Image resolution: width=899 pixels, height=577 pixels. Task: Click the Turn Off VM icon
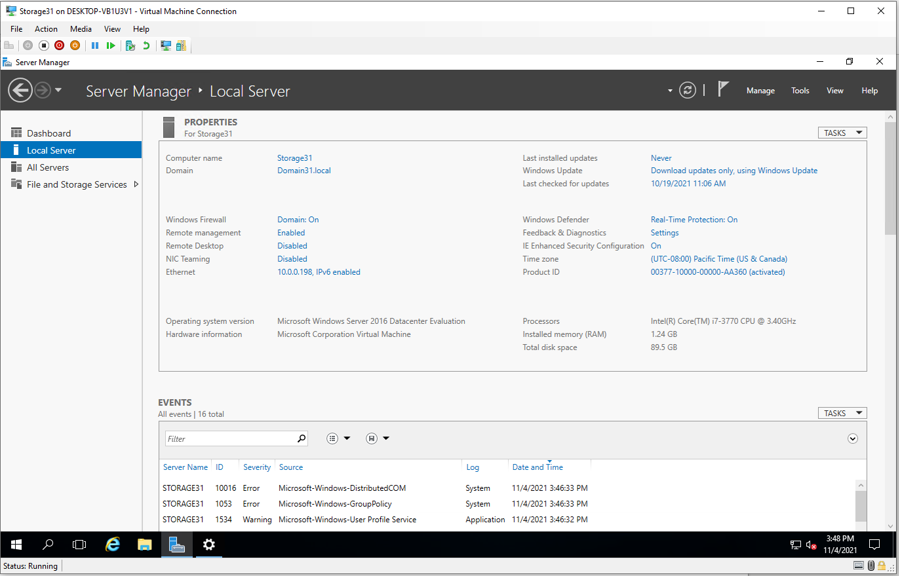44,45
